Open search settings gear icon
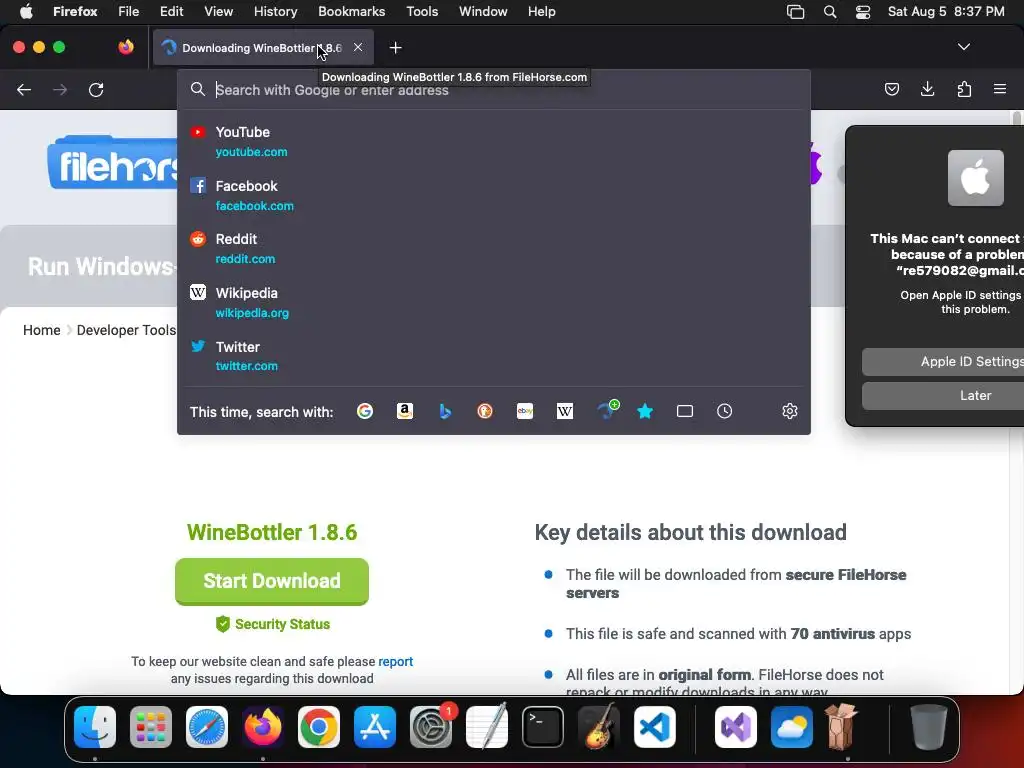The width and height of the screenshot is (1024, 768). tap(790, 411)
